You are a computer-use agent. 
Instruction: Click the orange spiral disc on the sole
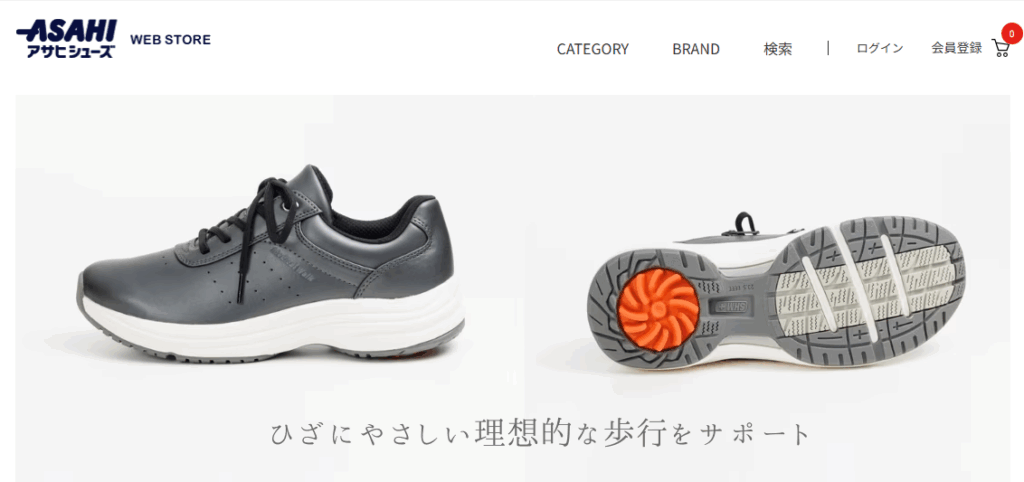(x=657, y=309)
